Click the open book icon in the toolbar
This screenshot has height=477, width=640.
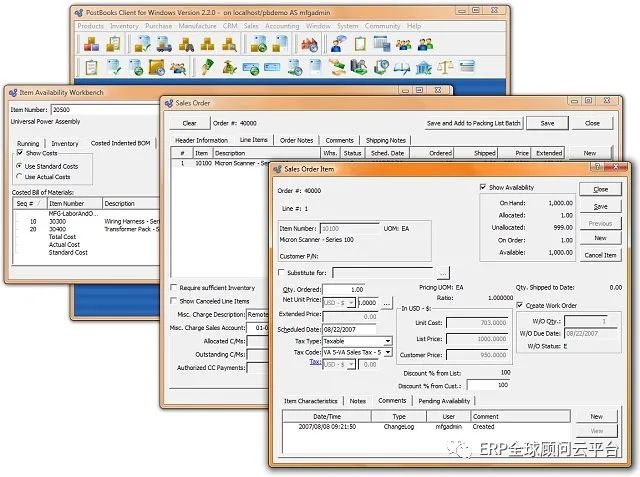point(402,68)
